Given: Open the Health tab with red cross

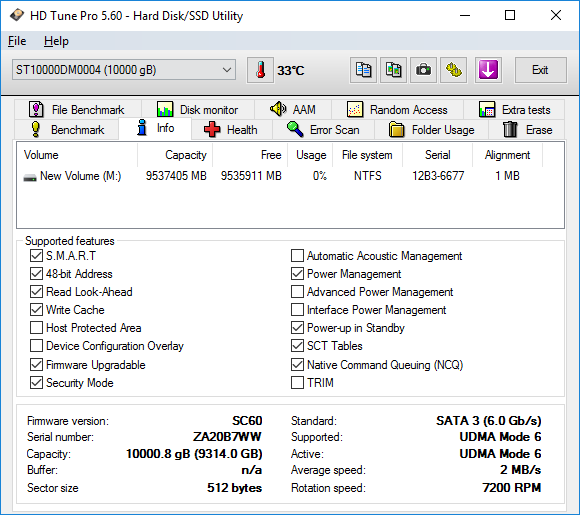Looking at the screenshot, I should [232, 130].
